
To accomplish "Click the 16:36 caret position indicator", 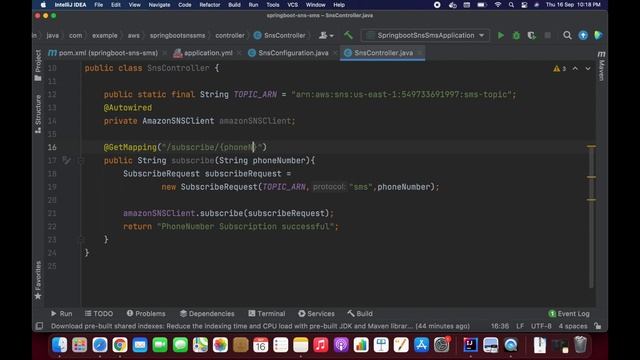I will (500, 326).
